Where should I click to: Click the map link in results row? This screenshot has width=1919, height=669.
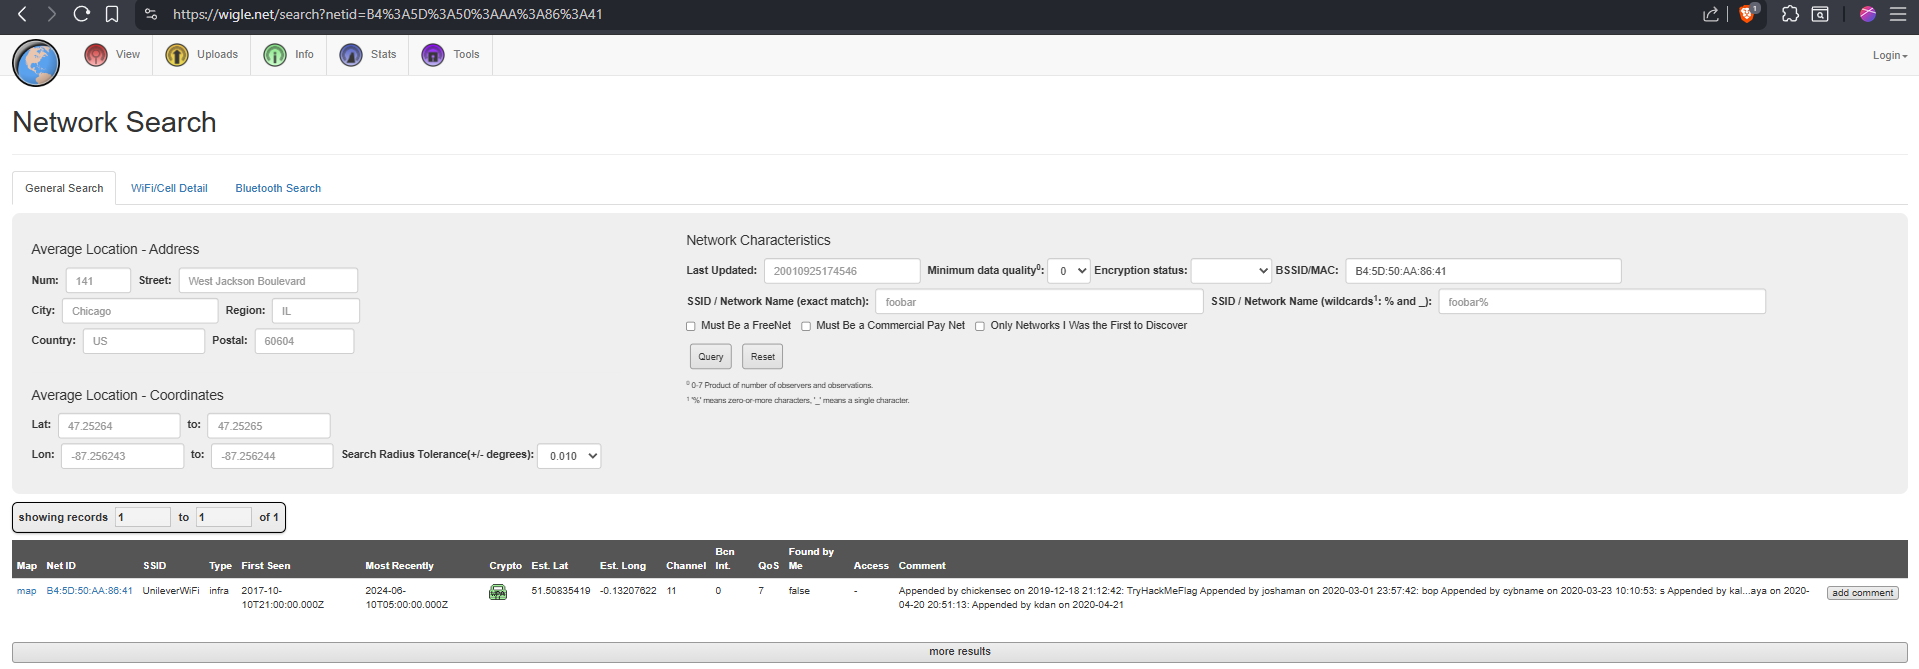tap(27, 591)
